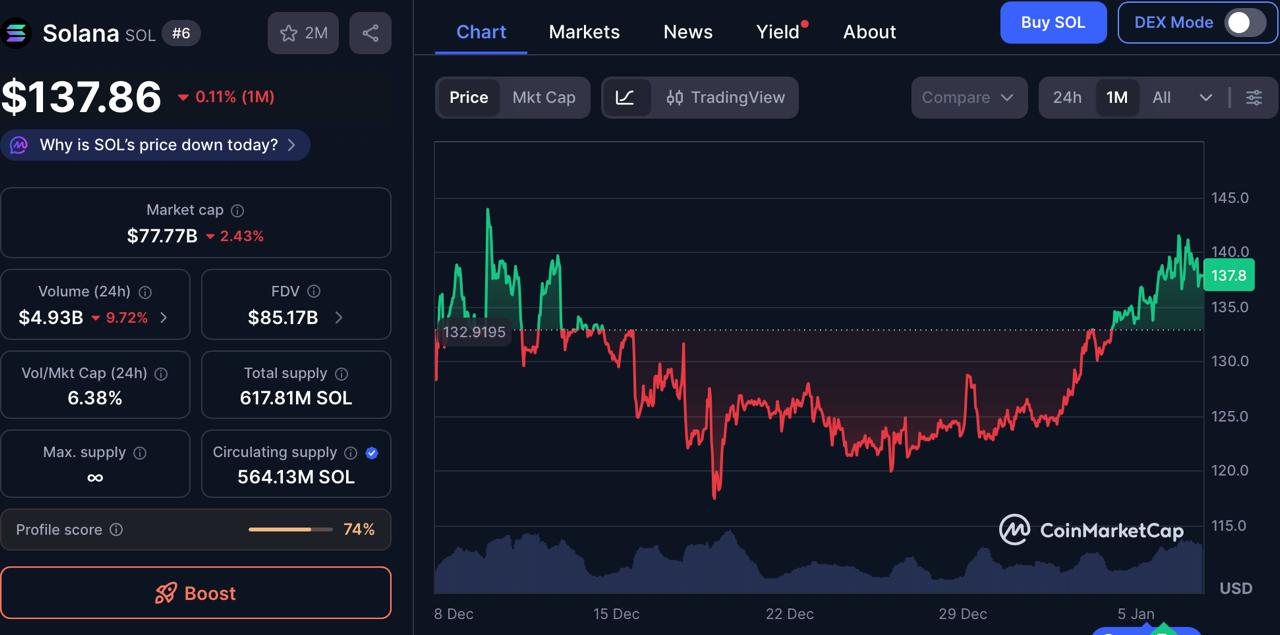
Task: Click the Buy SOL button
Action: tap(1053, 22)
